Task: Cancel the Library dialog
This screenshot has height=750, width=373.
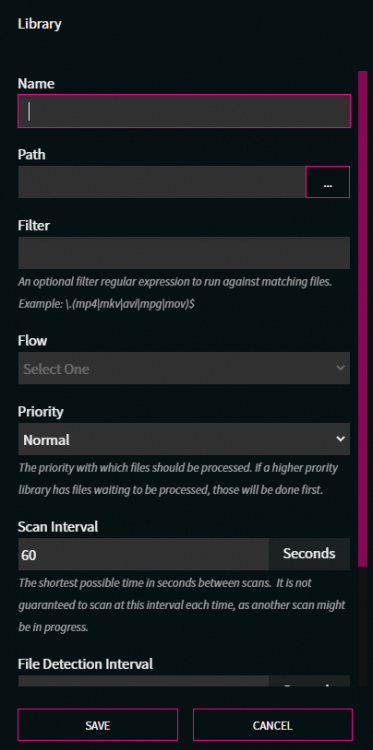Action: (x=273, y=725)
